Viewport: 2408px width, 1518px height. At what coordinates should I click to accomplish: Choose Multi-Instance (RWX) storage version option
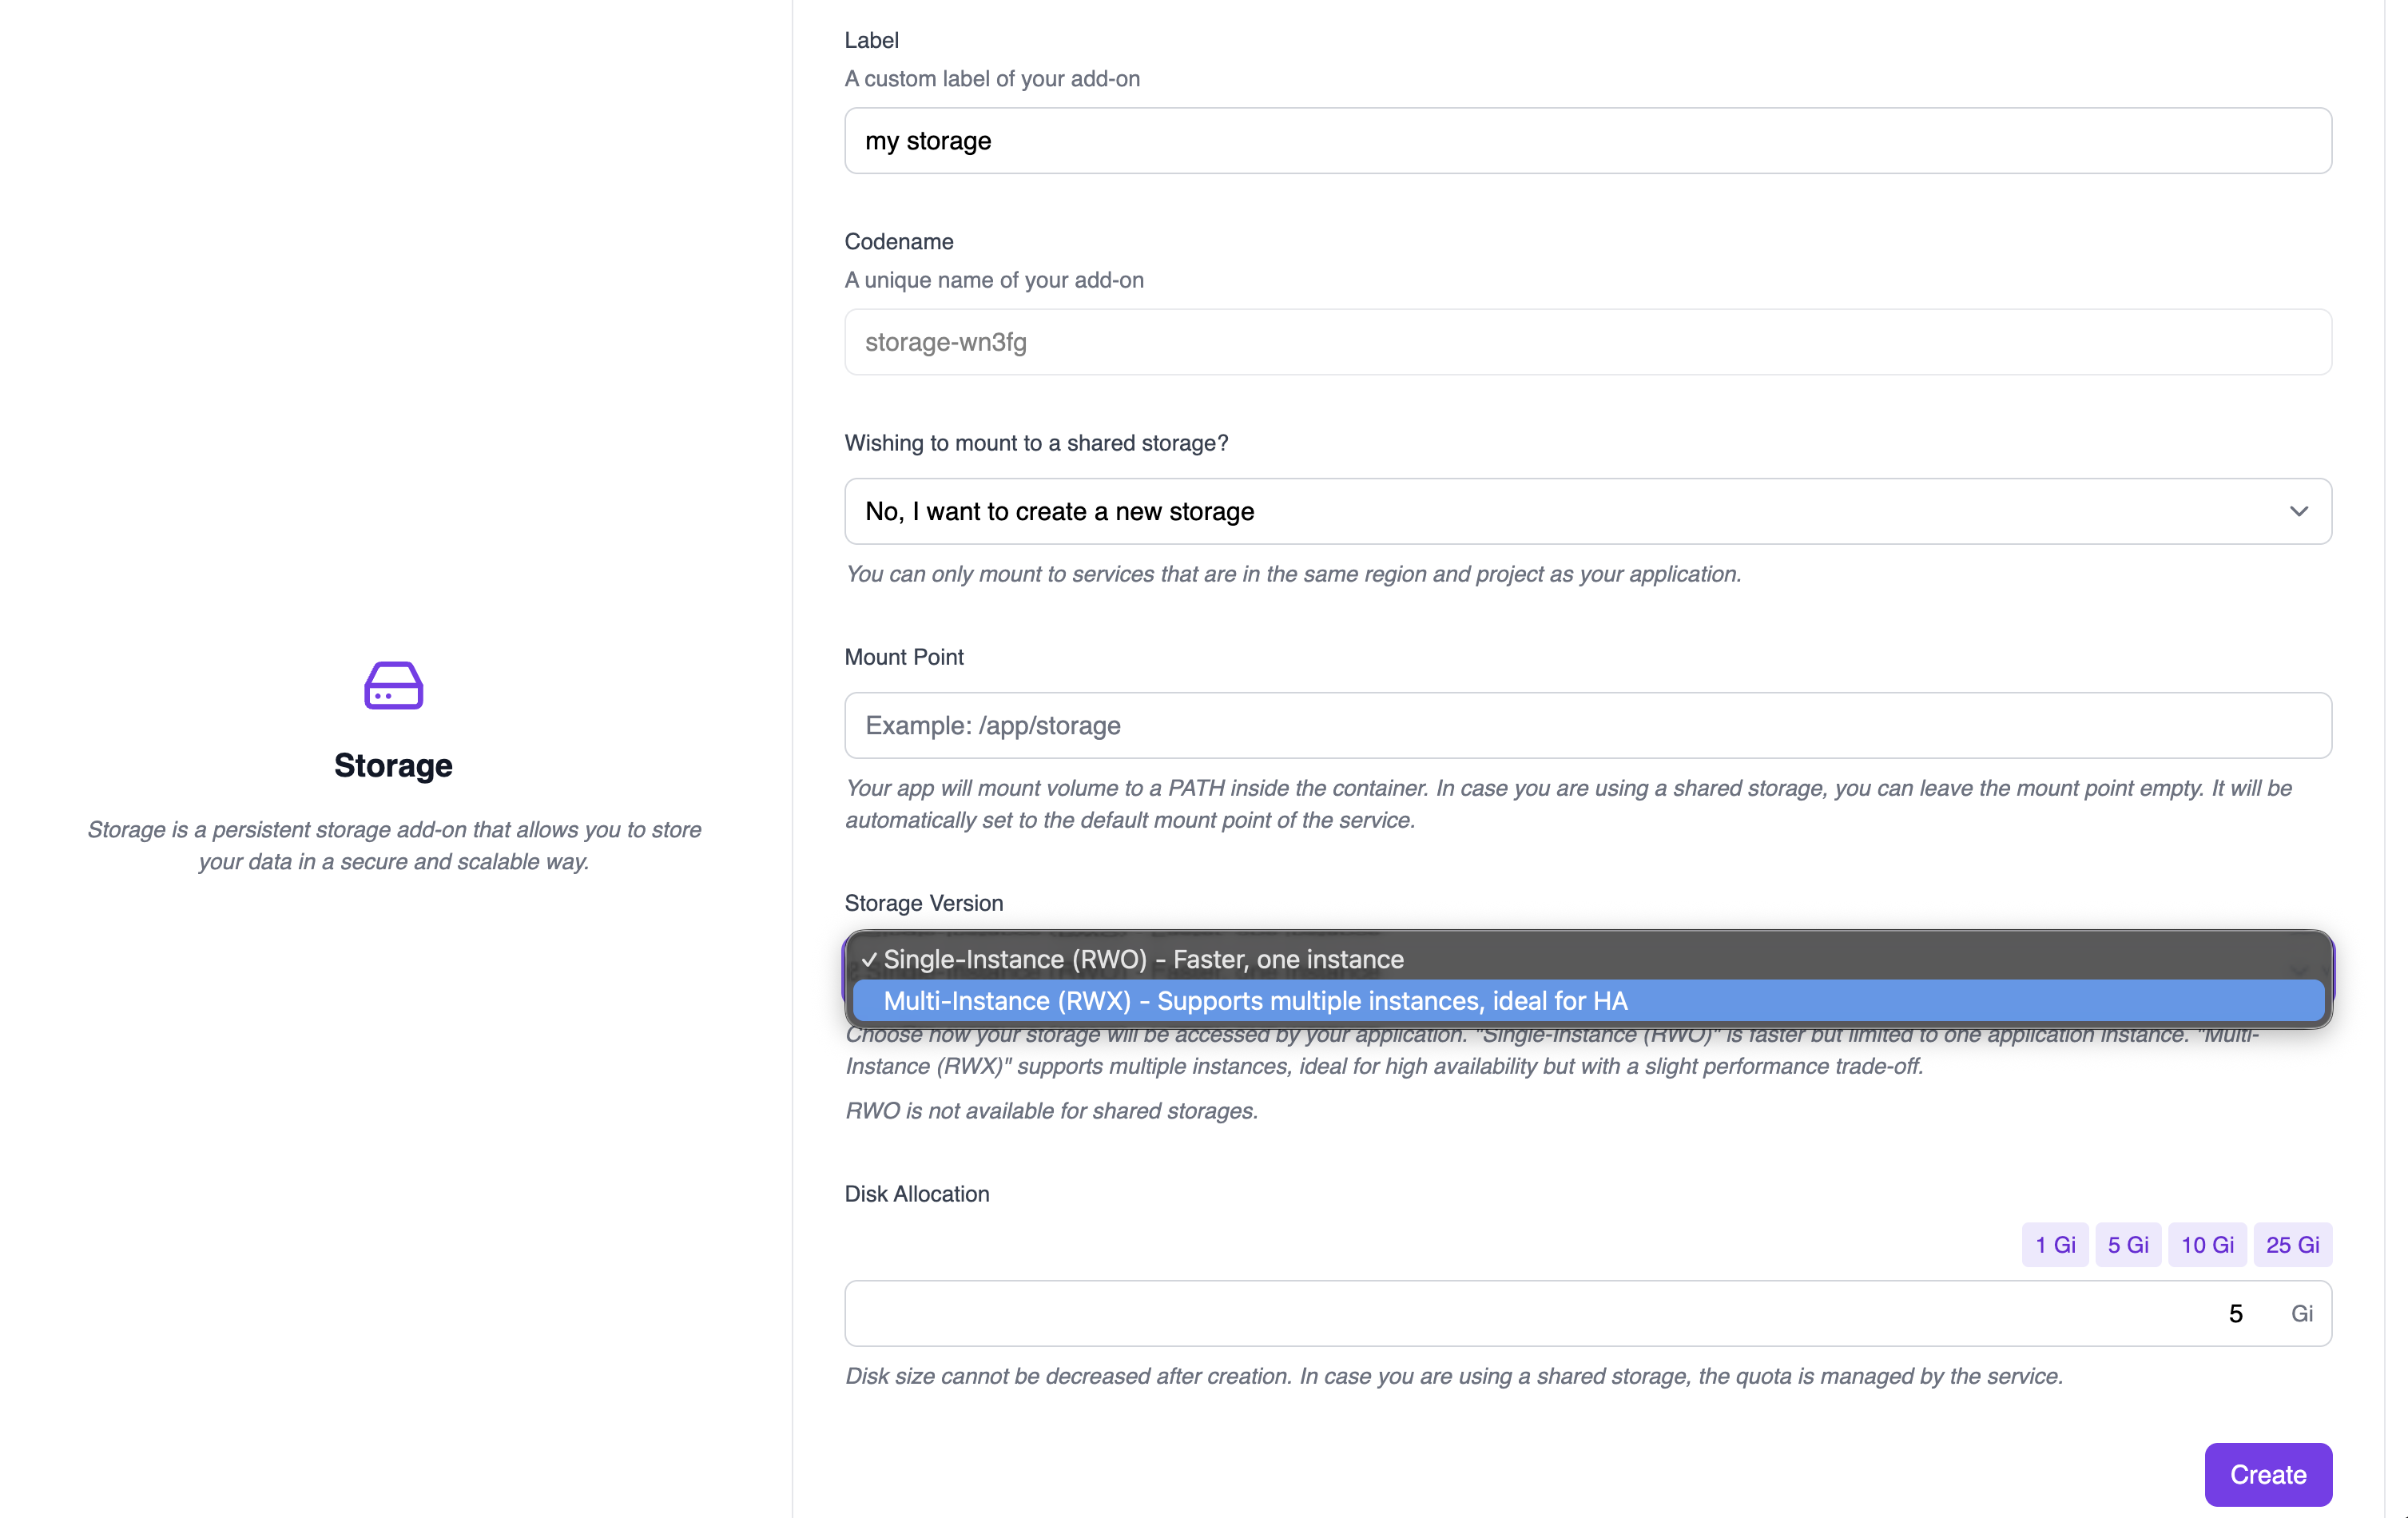[1255, 1001]
